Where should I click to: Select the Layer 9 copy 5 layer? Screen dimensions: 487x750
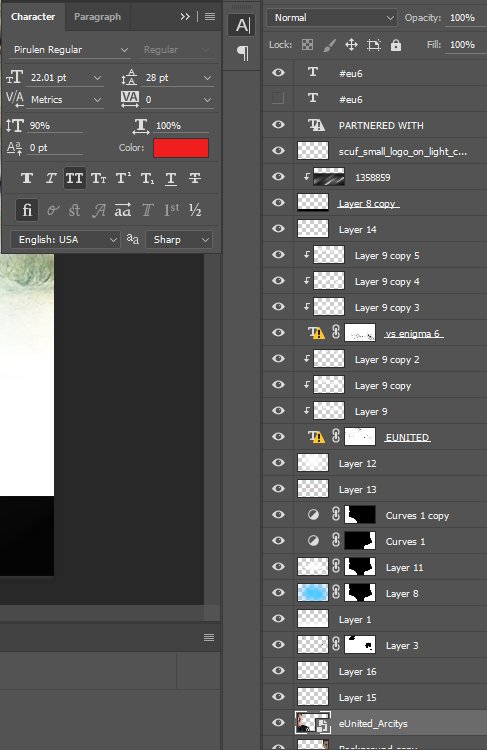point(375,255)
